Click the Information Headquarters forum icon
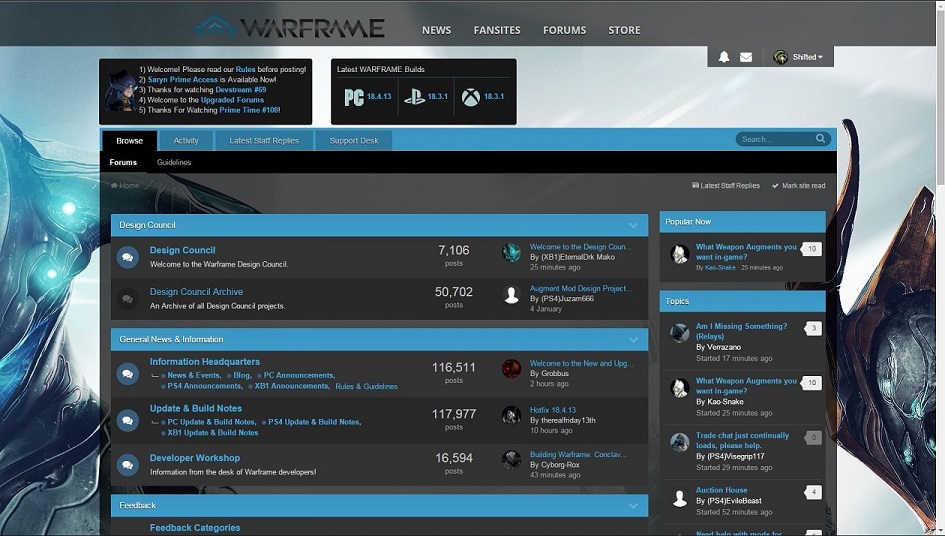Screen dimensions: 945x536 coord(127,374)
